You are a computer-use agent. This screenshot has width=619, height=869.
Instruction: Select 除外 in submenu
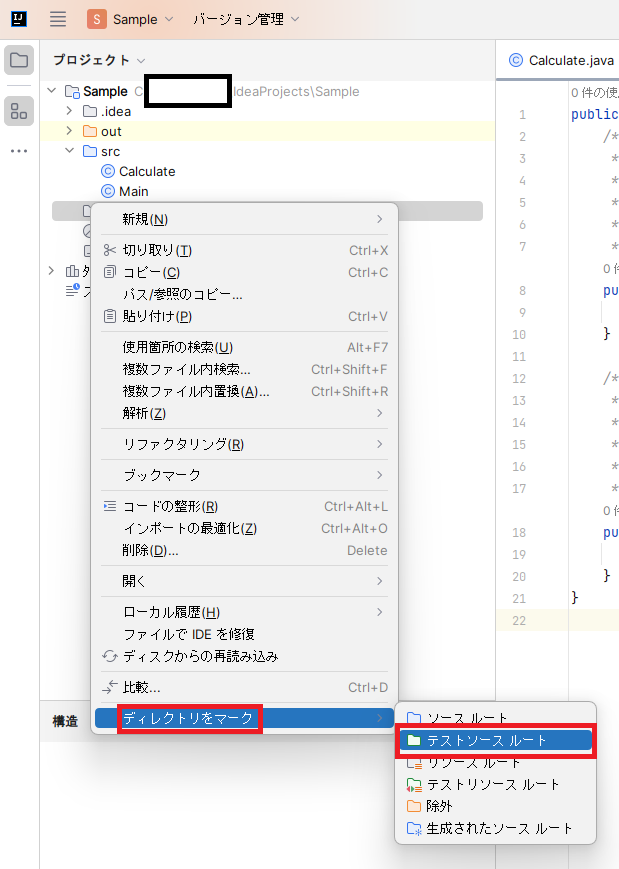(x=495, y=806)
